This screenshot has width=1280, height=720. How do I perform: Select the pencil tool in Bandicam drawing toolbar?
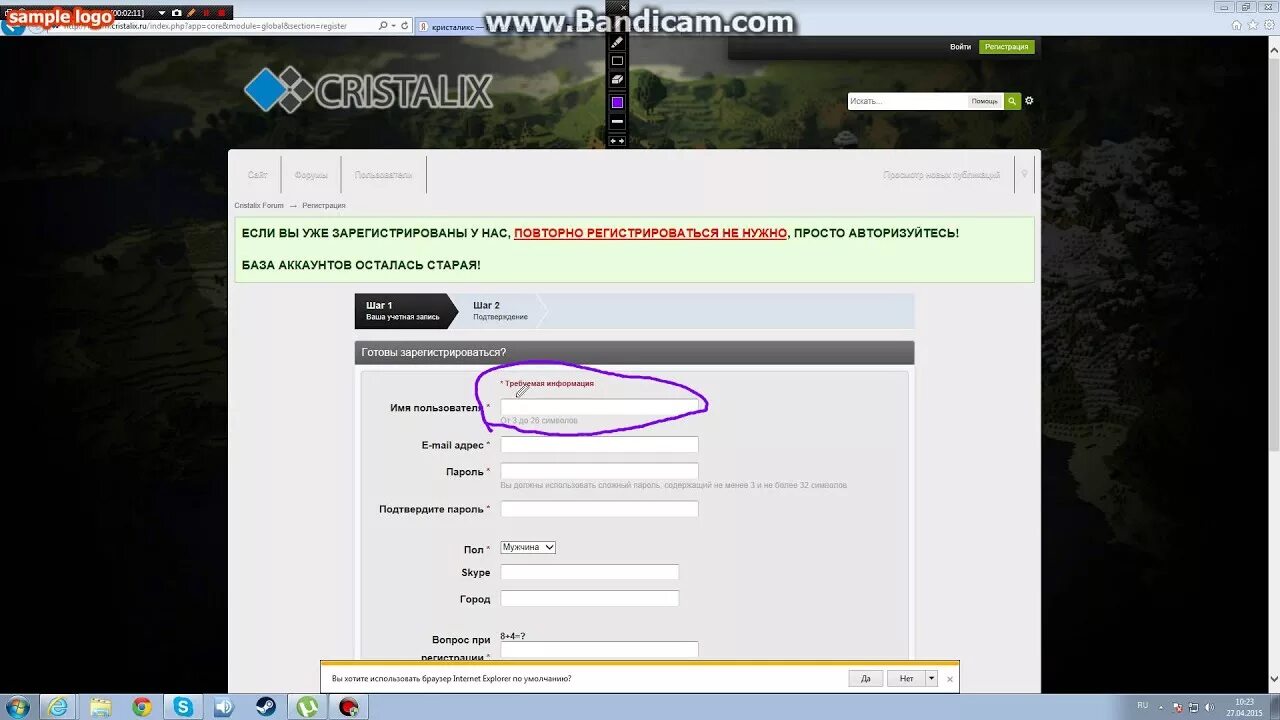(617, 43)
